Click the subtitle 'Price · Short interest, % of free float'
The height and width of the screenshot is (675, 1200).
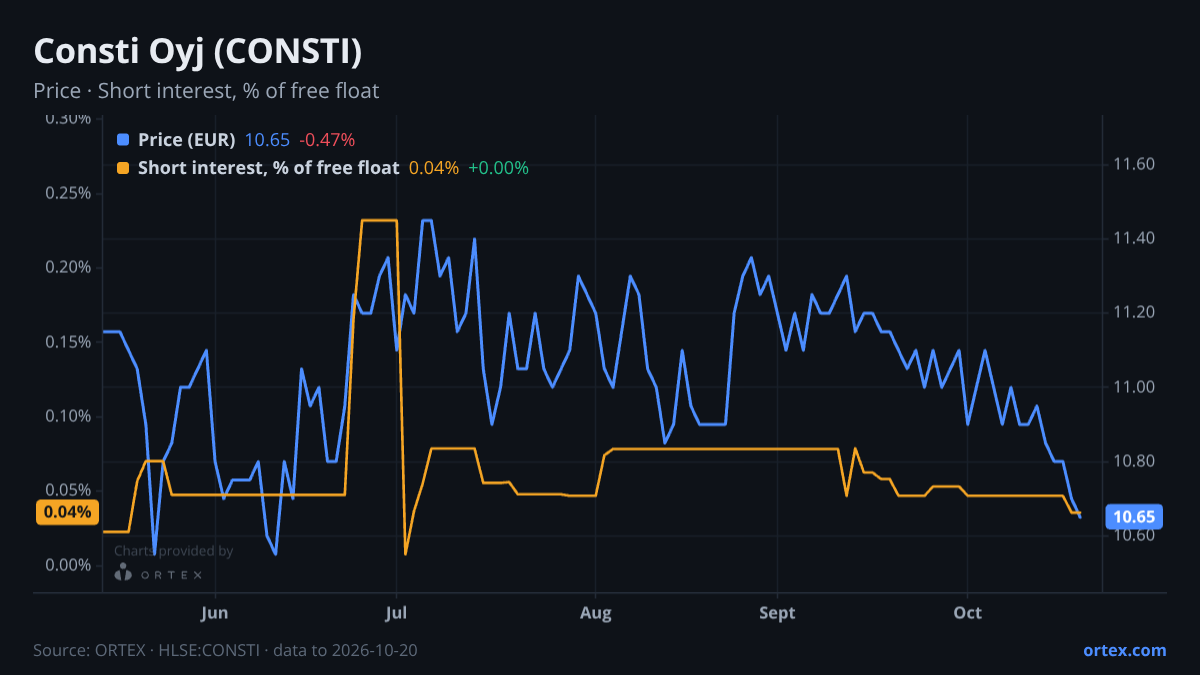click(206, 91)
